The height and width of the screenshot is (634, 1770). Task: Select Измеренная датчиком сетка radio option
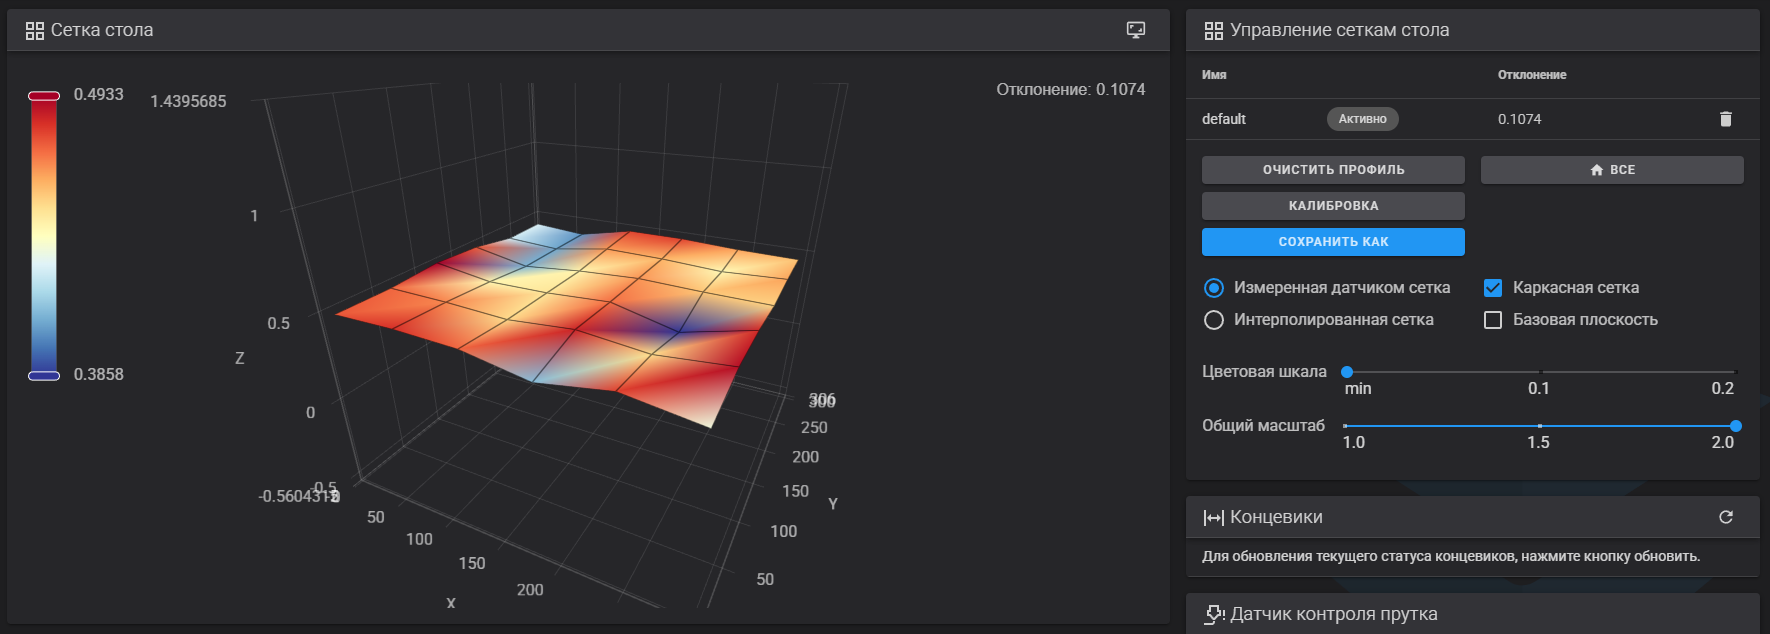1214,288
